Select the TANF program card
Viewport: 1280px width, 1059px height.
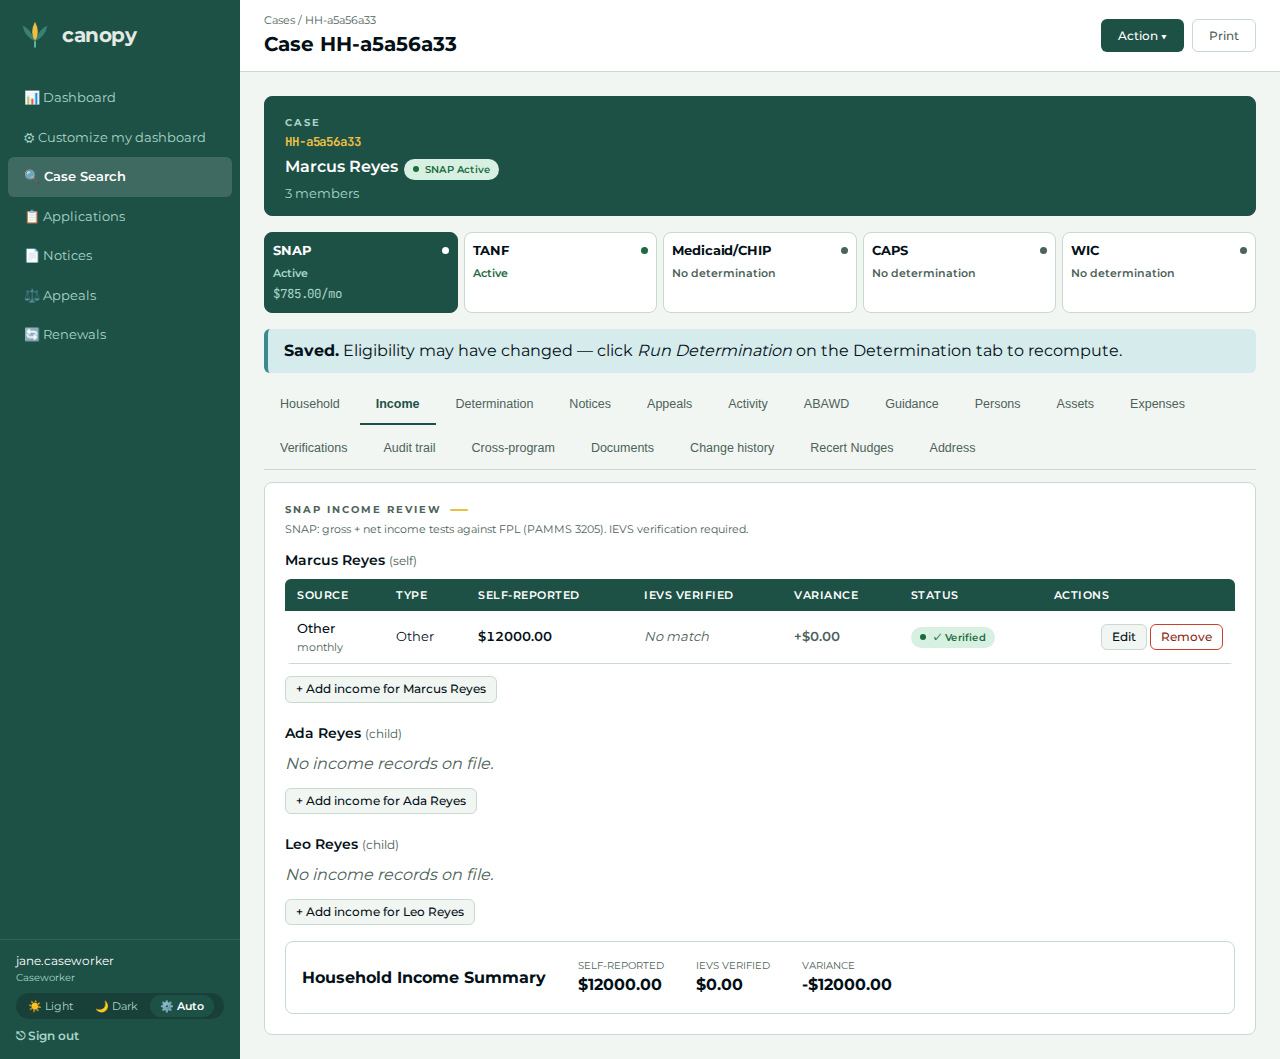coord(560,272)
